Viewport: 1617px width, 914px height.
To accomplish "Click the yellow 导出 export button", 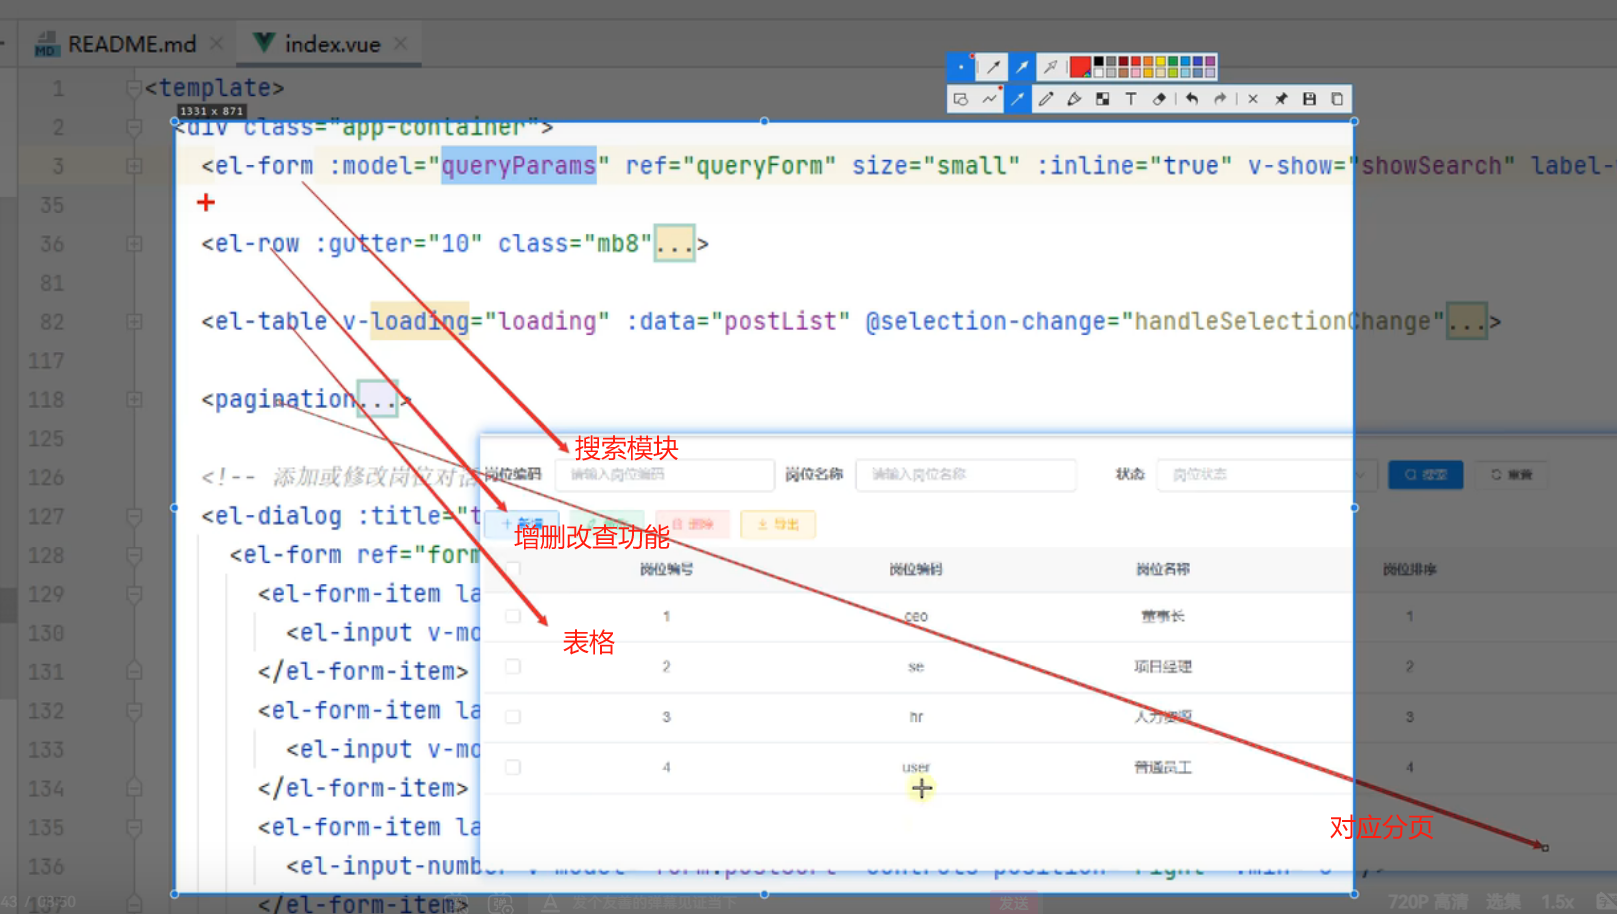I will [778, 524].
